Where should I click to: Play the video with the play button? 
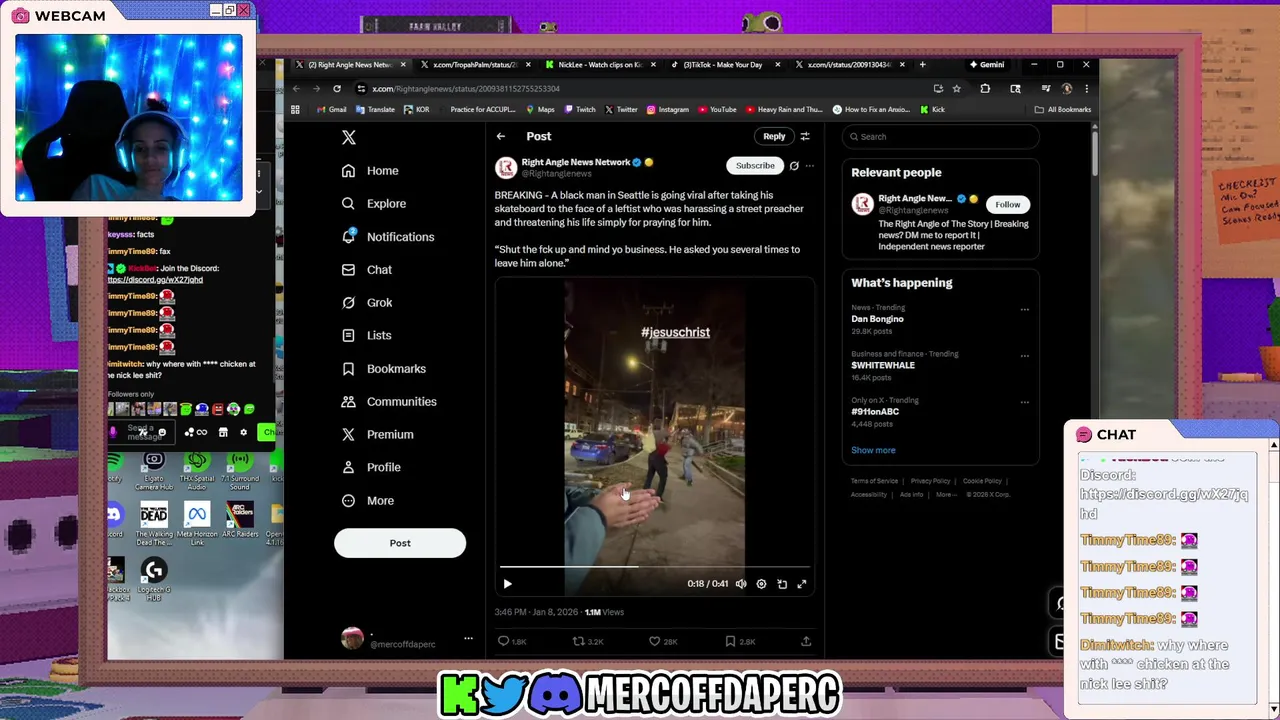click(x=507, y=584)
